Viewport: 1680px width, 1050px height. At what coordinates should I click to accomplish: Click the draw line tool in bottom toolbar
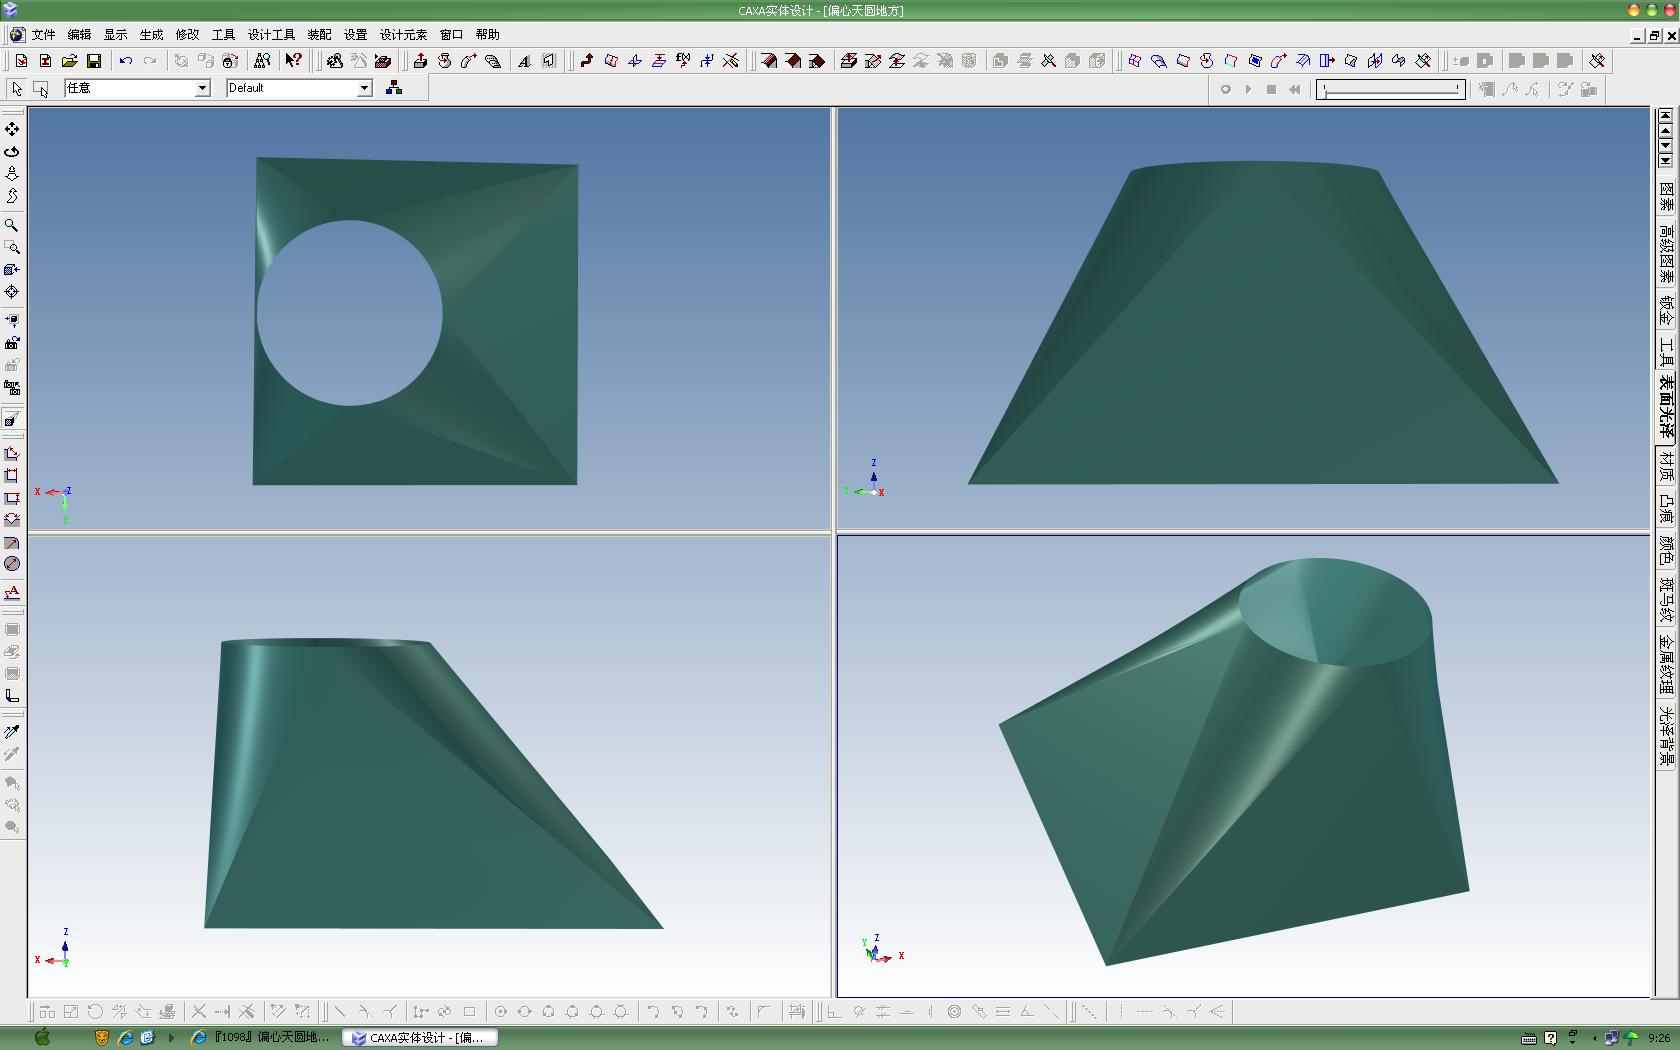(x=340, y=1012)
